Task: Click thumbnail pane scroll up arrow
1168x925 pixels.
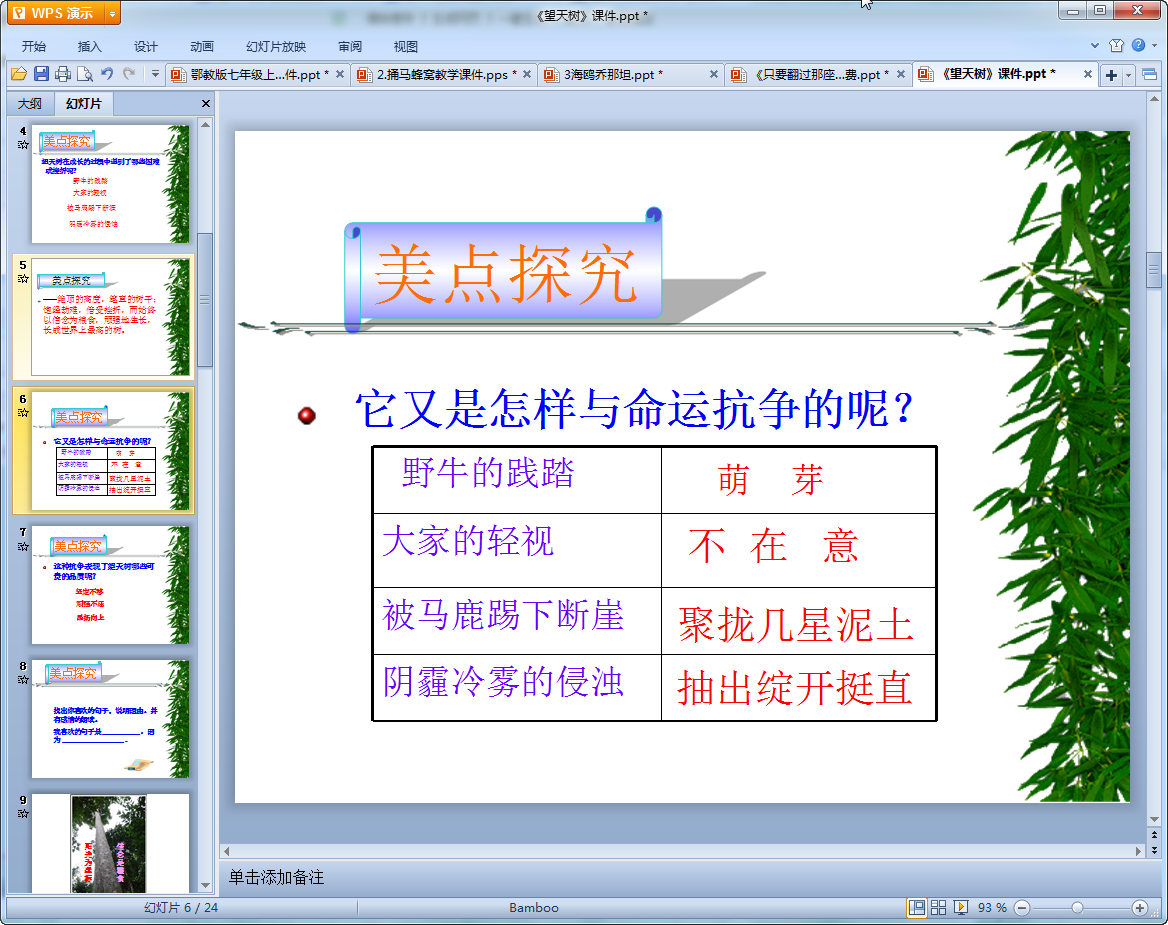Action: coord(206,125)
